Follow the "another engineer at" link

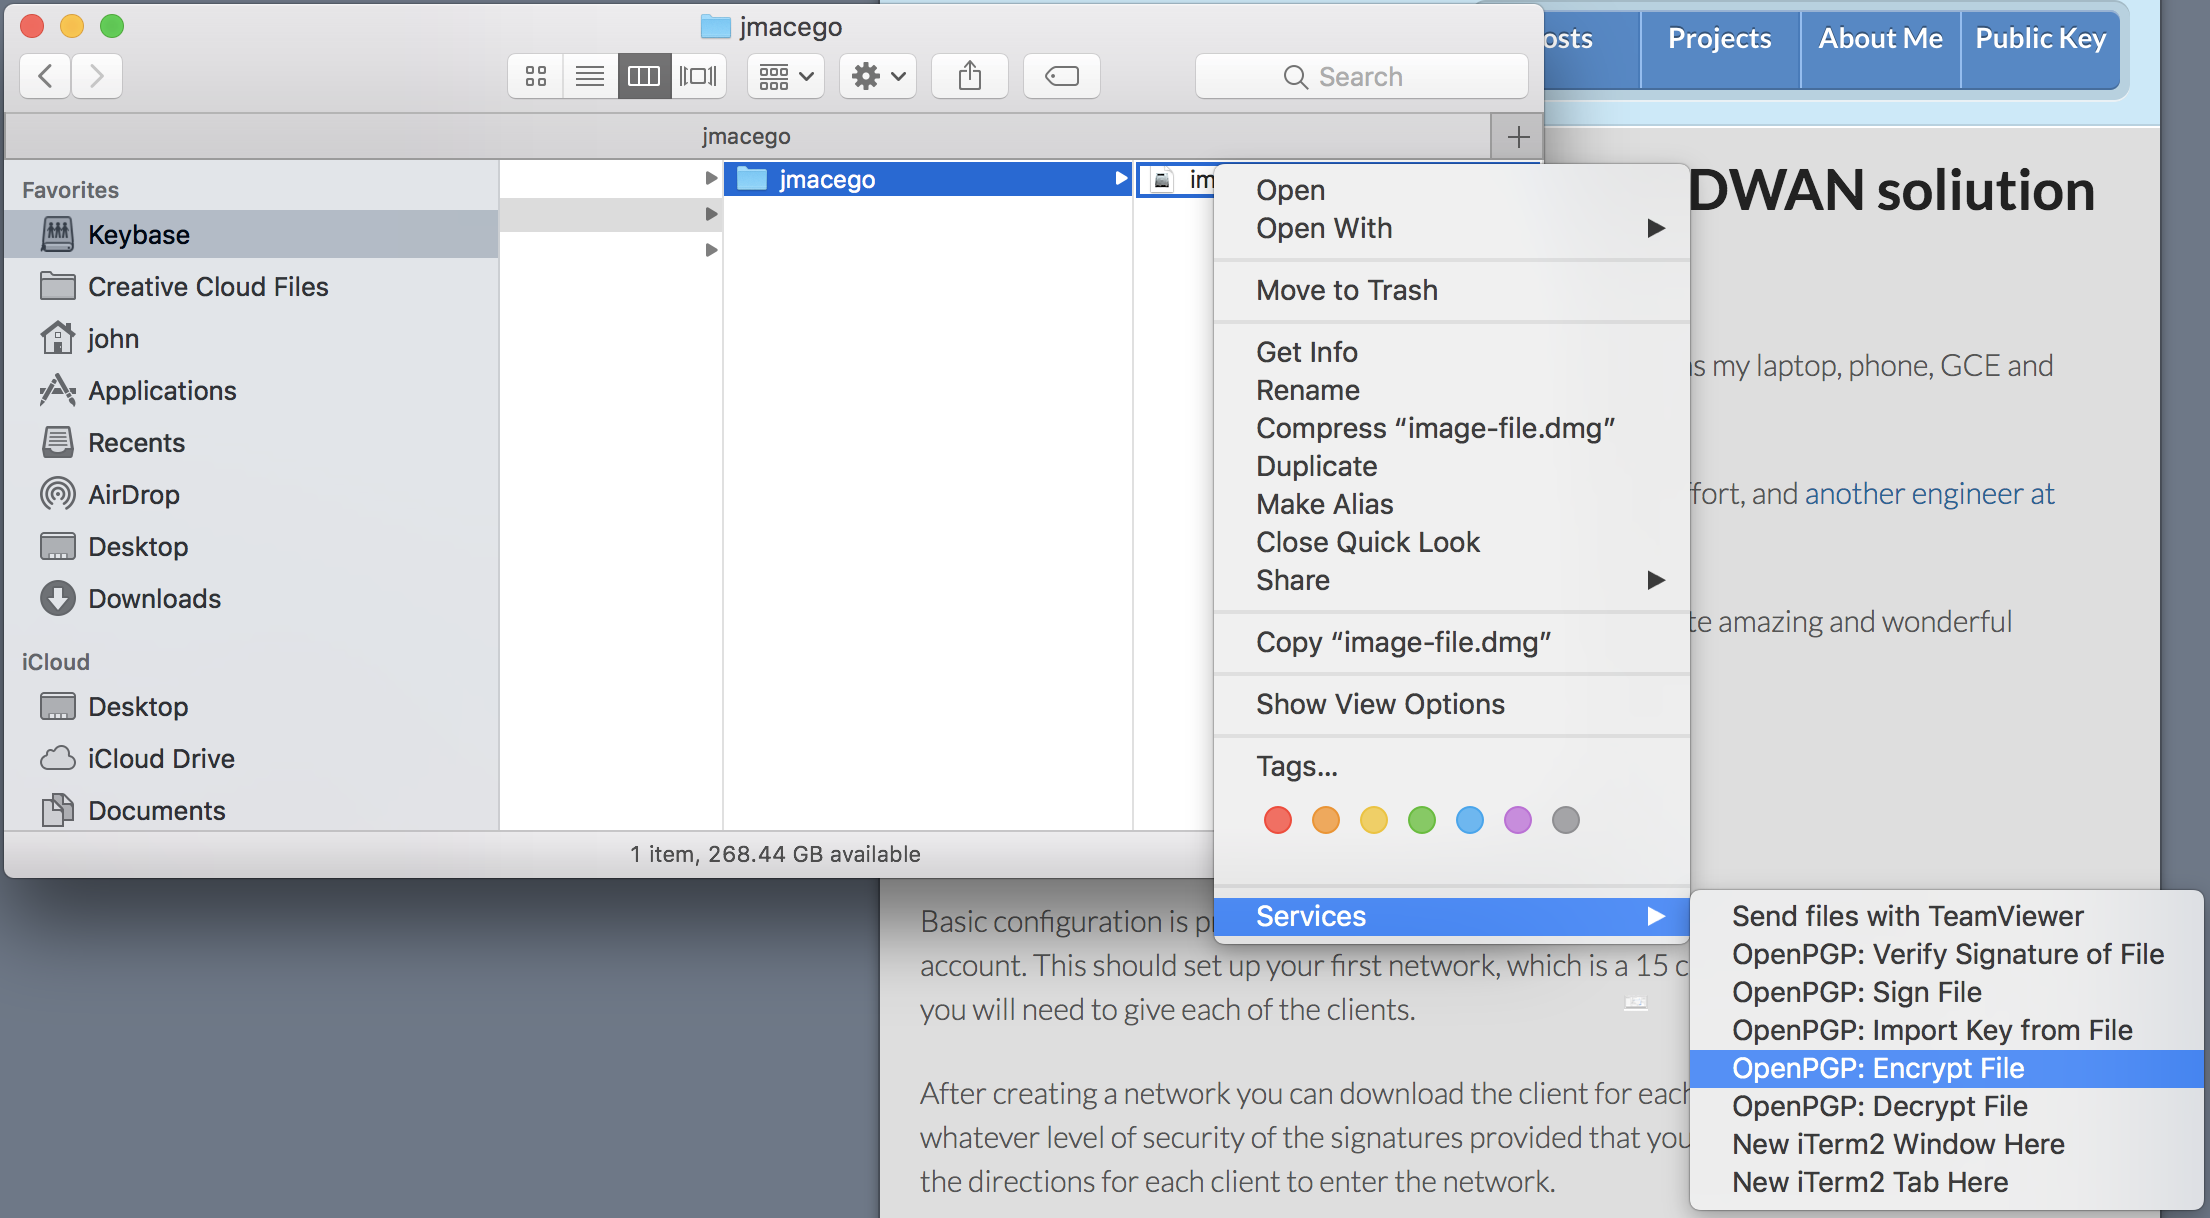1929,494
